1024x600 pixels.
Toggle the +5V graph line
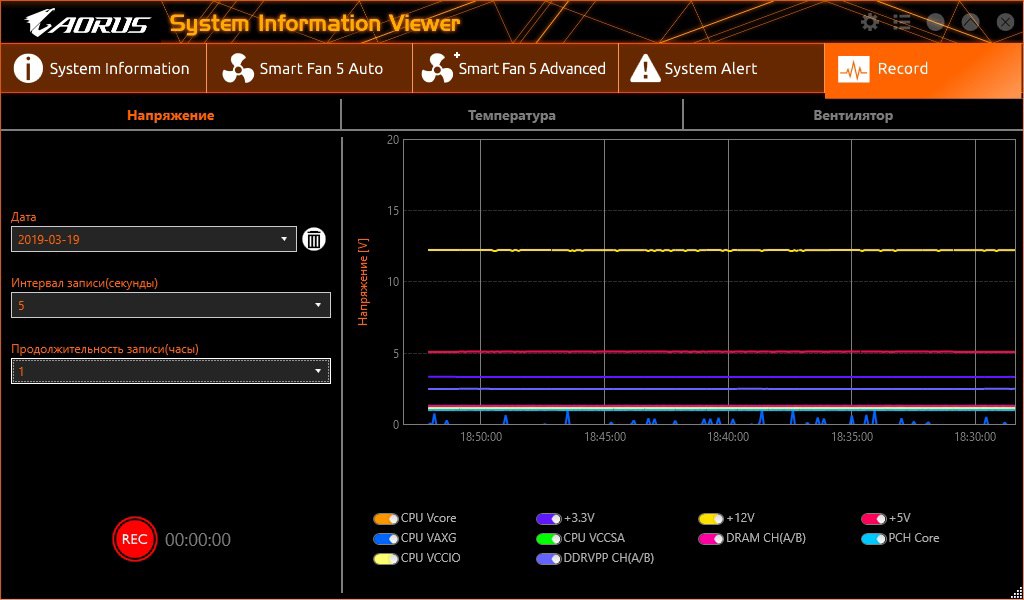pos(874,519)
